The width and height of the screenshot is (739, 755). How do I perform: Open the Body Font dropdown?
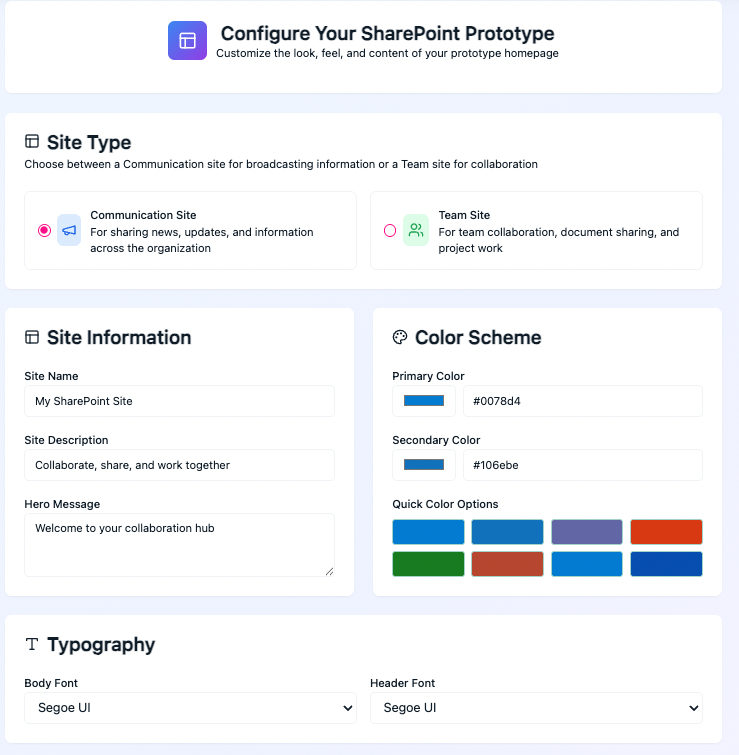click(190, 708)
